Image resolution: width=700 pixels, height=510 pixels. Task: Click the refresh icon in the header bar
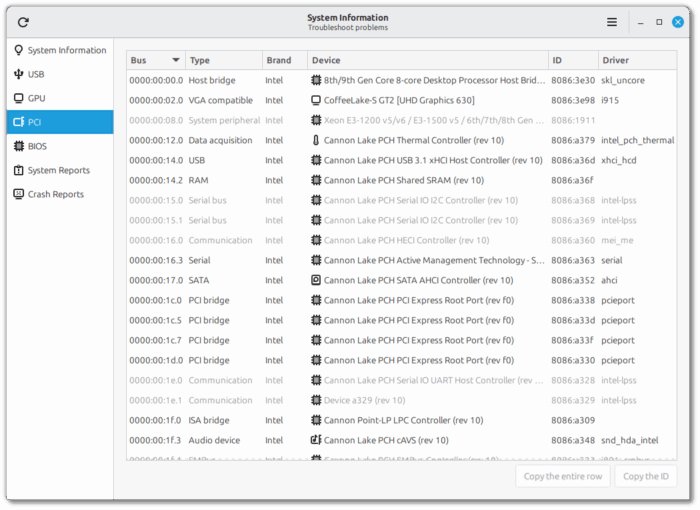[23, 22]
